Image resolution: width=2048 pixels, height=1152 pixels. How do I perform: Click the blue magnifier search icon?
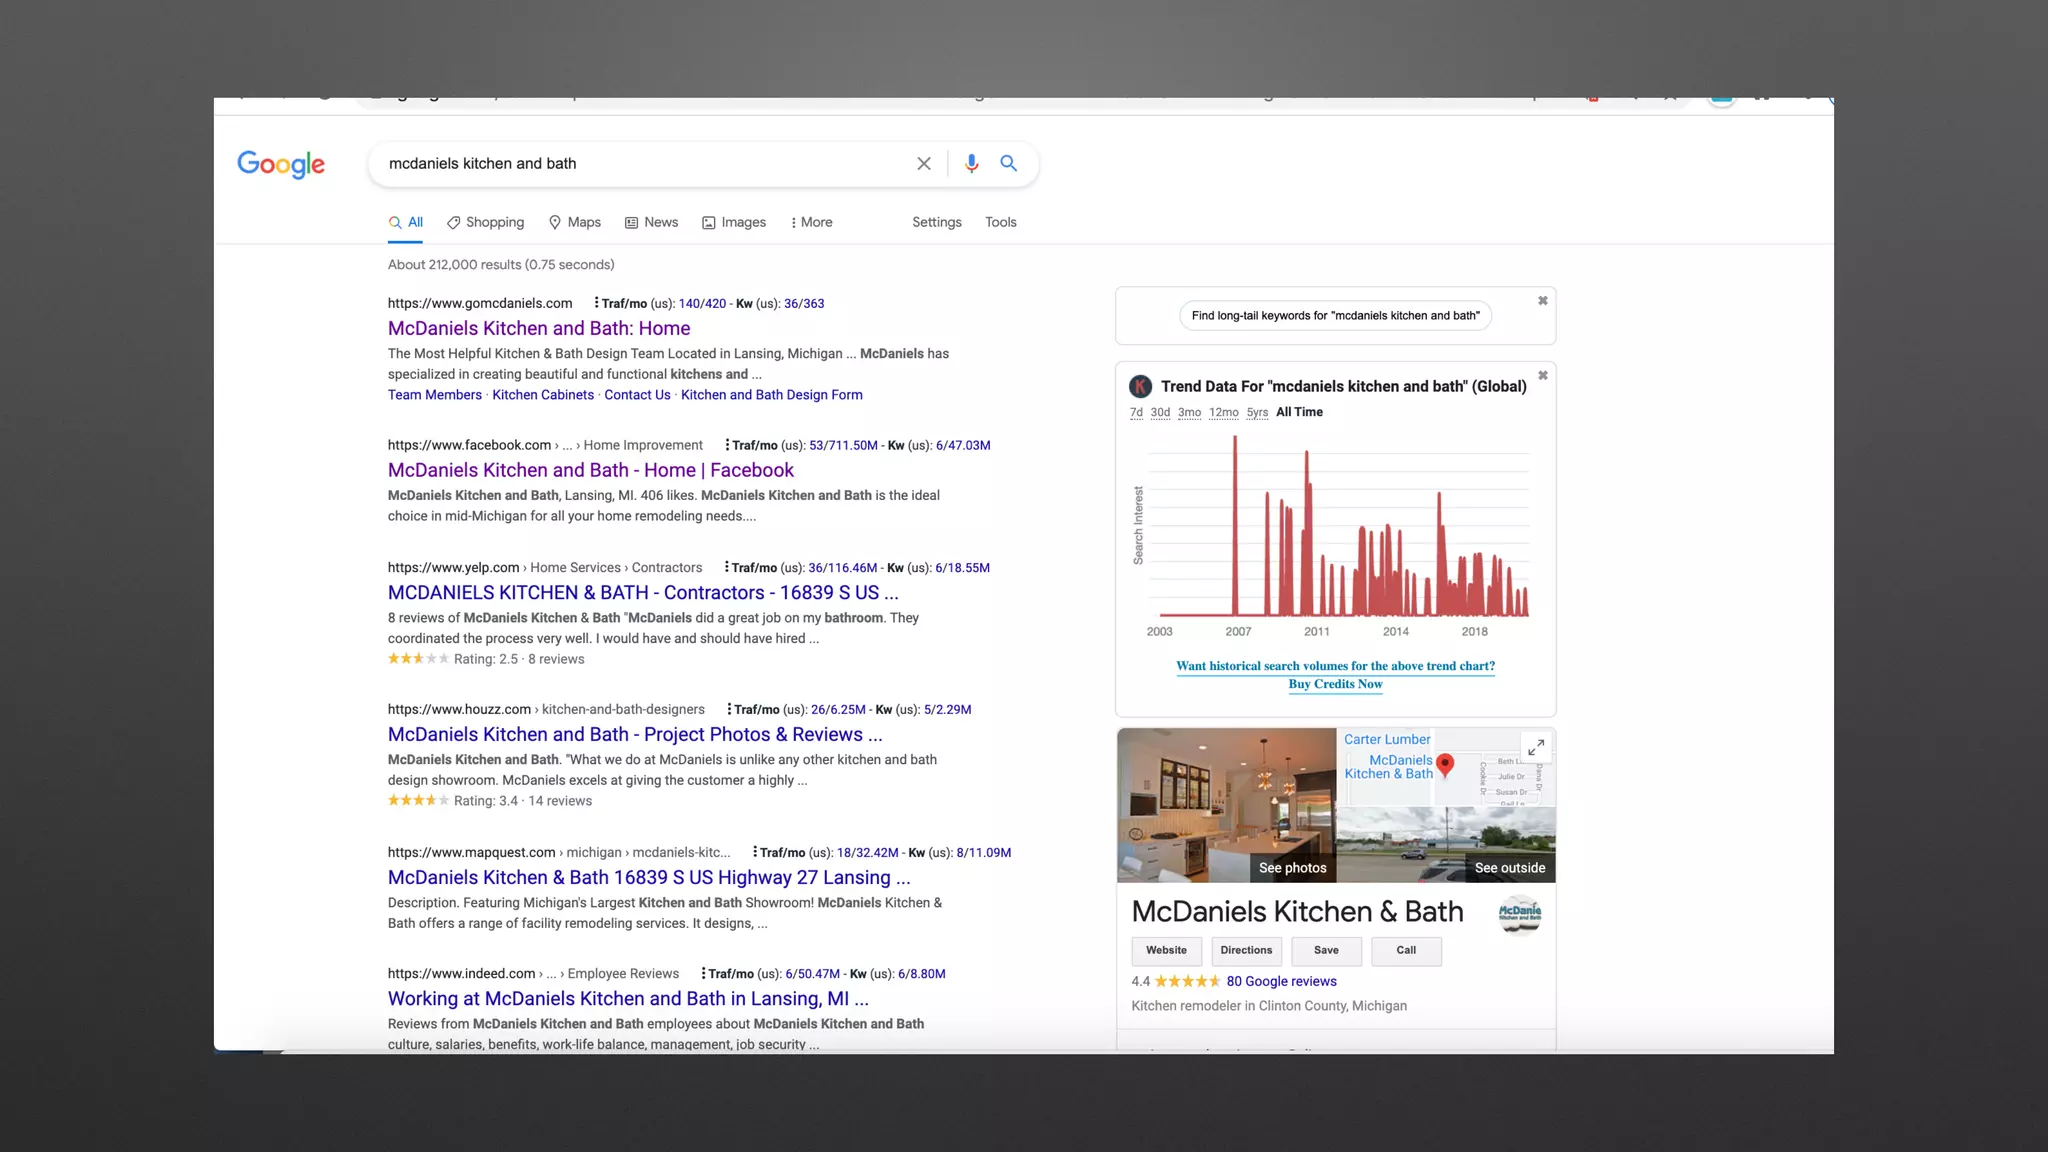1008,164
